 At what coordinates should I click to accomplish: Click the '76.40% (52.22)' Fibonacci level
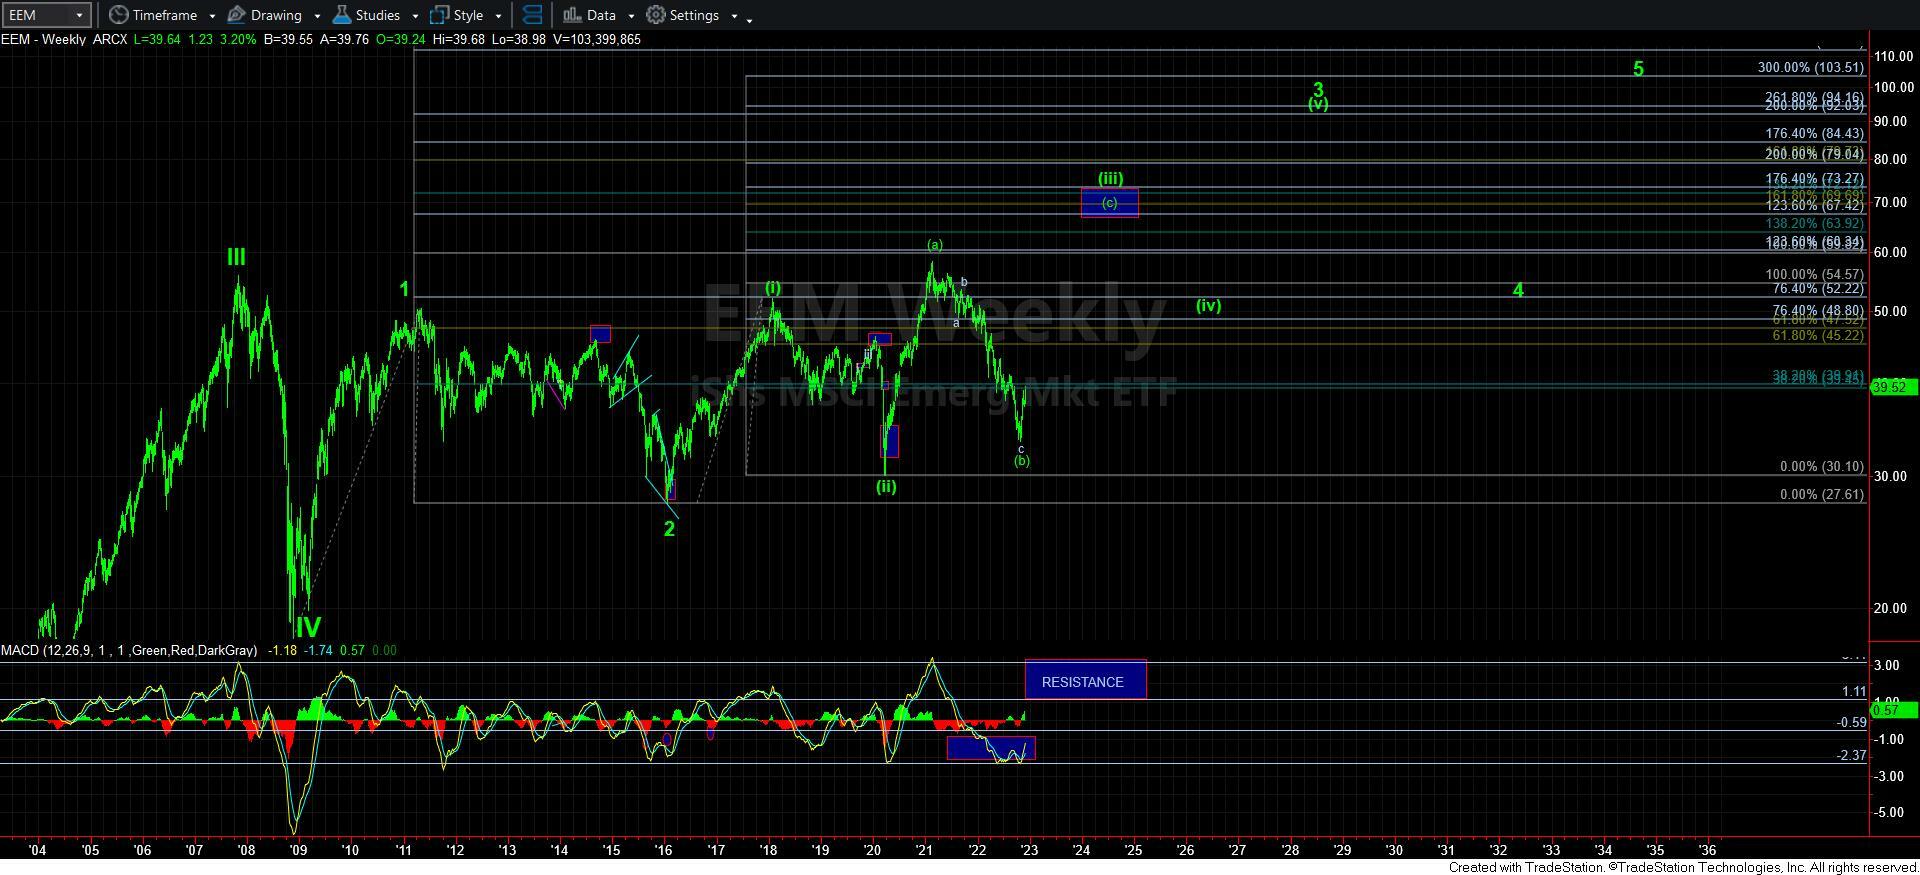point(1818,288)
